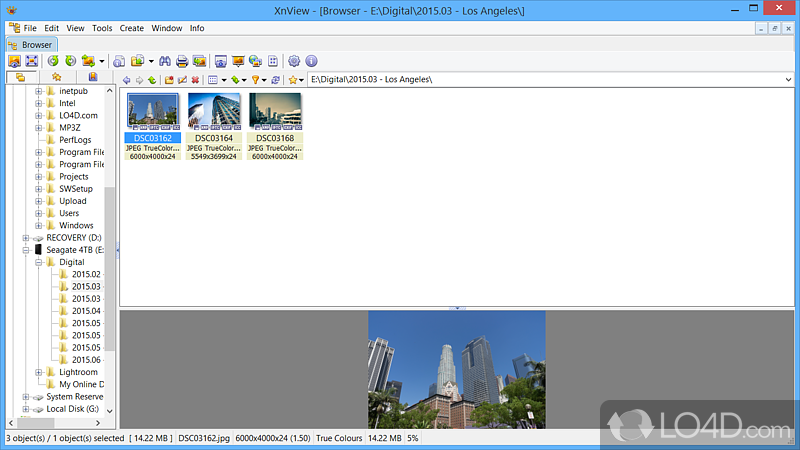Click the refresh folder icon
The width and height of the screenshot is (800, 450).
(276, 80)
